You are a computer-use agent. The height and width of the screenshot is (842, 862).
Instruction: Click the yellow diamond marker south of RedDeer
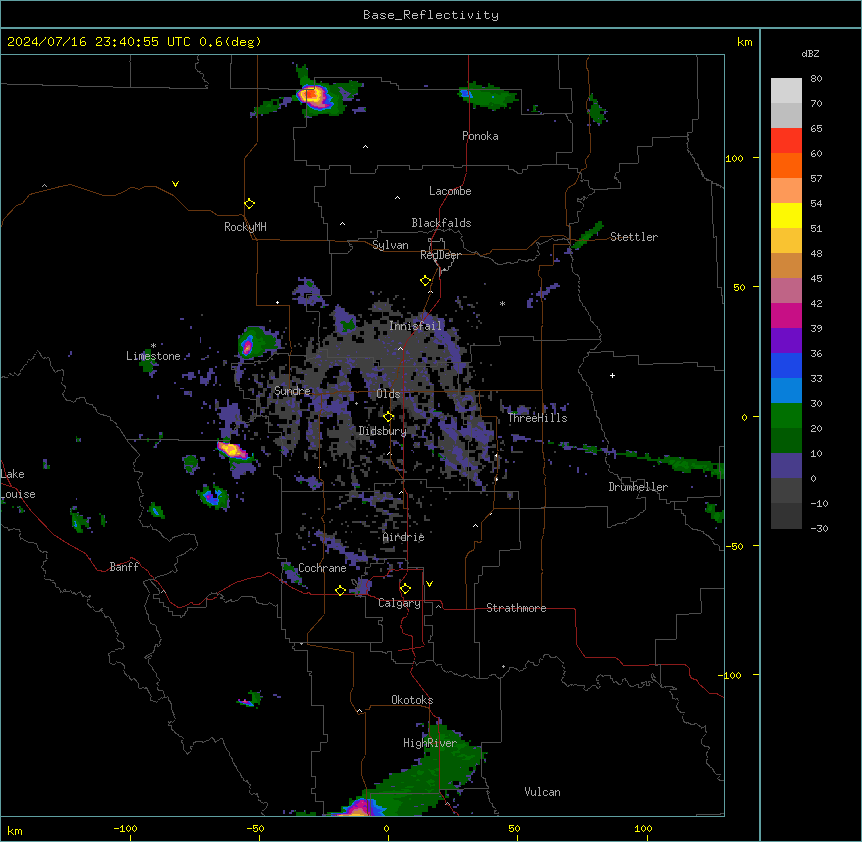point(425,281)
